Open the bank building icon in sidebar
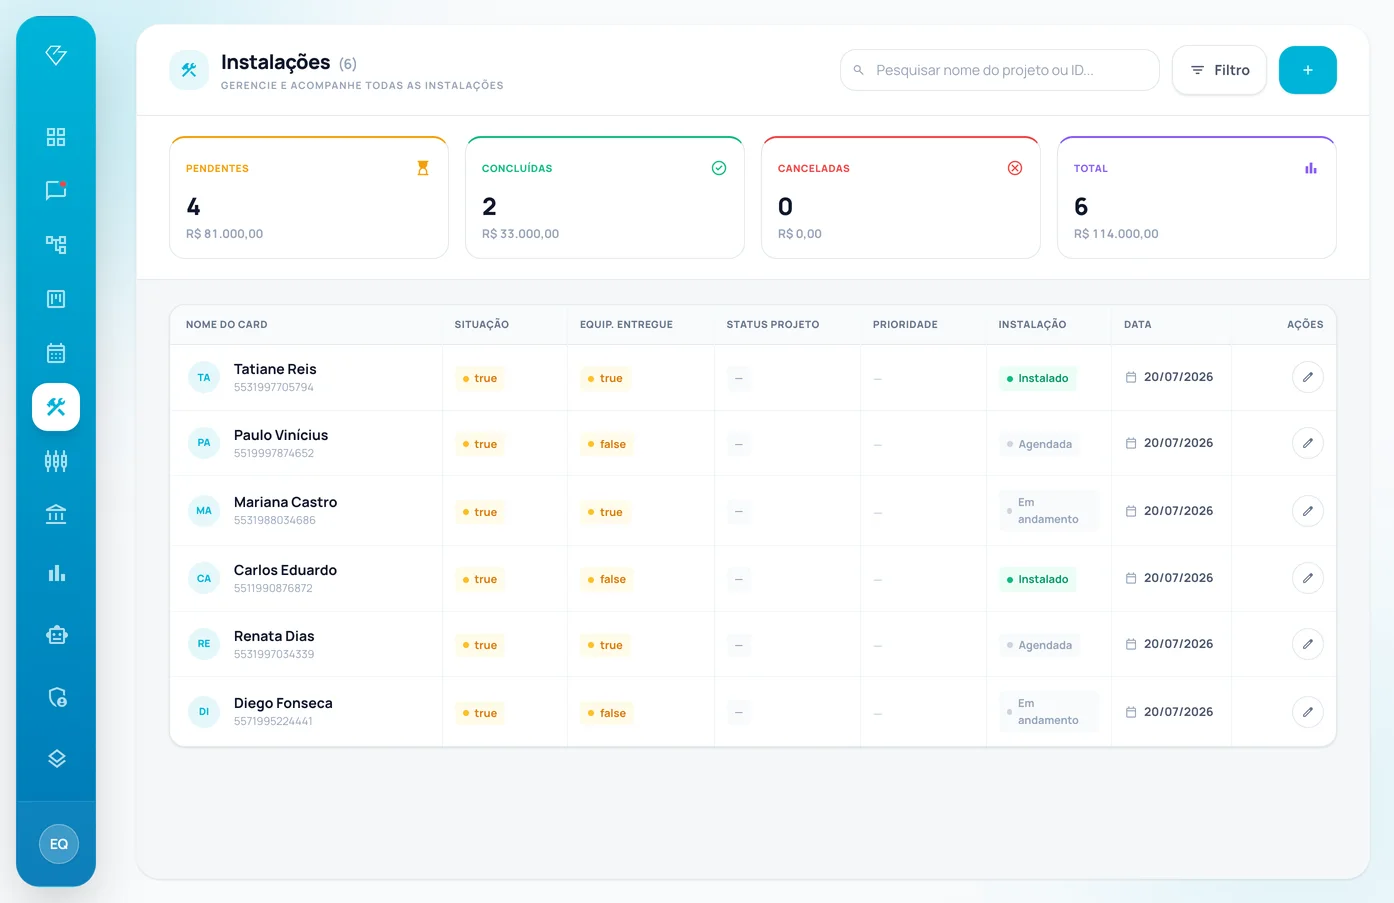This screenshot has width=1394, height=903. (x=56, y=515)
